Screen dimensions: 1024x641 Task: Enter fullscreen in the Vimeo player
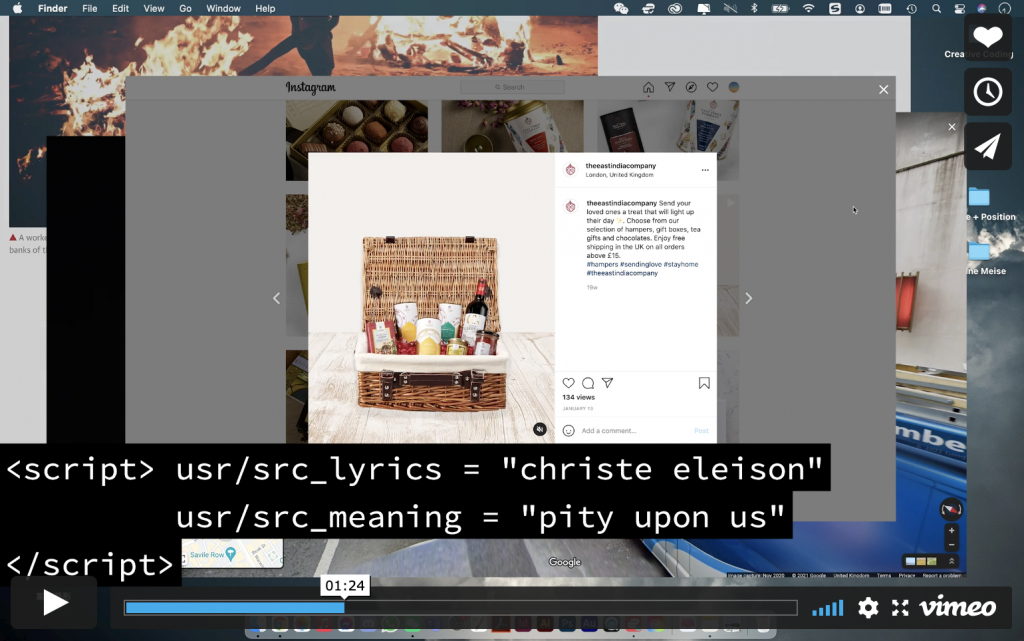(x=900, y=608)
